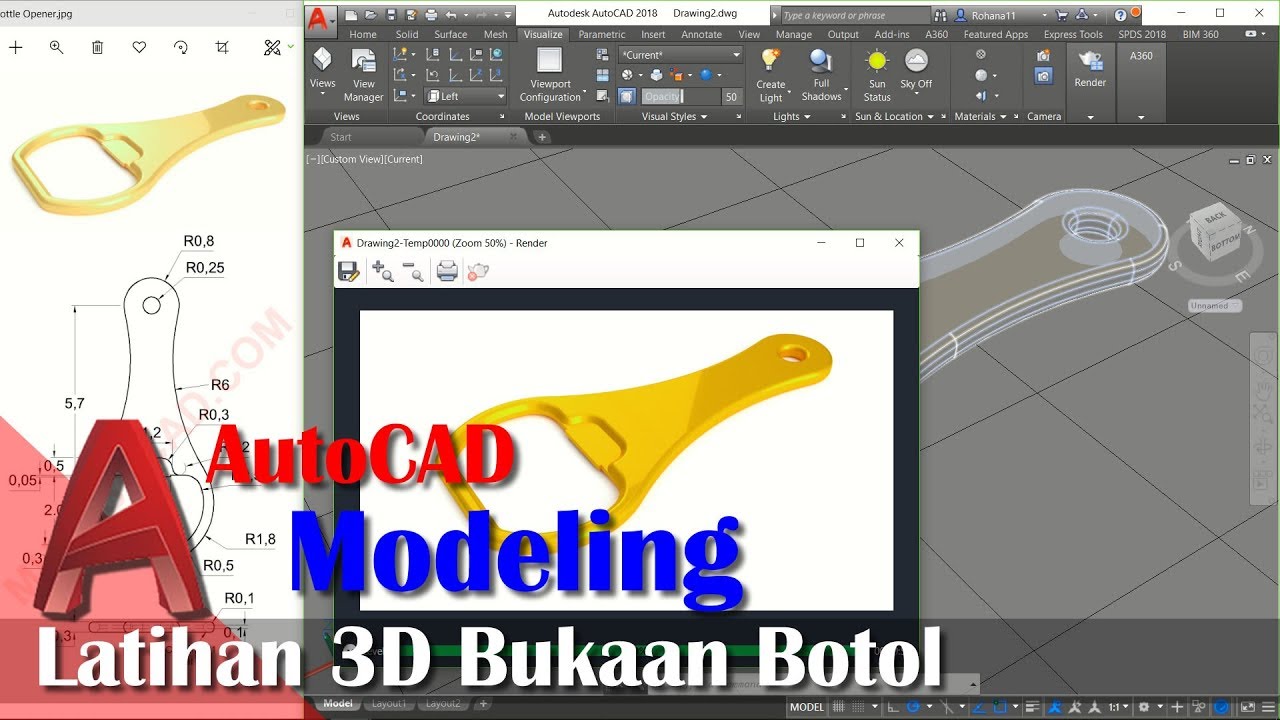The height and width of the screenshot is (720, 1280).
Task: Toggle the MODEL space button in status bar
Action: [807, 707]
